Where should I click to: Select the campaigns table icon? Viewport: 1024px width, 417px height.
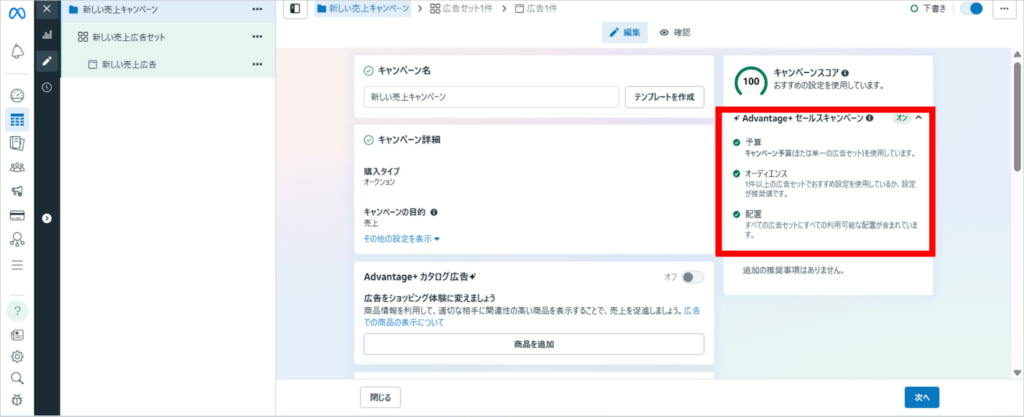(x=18, y=120)
